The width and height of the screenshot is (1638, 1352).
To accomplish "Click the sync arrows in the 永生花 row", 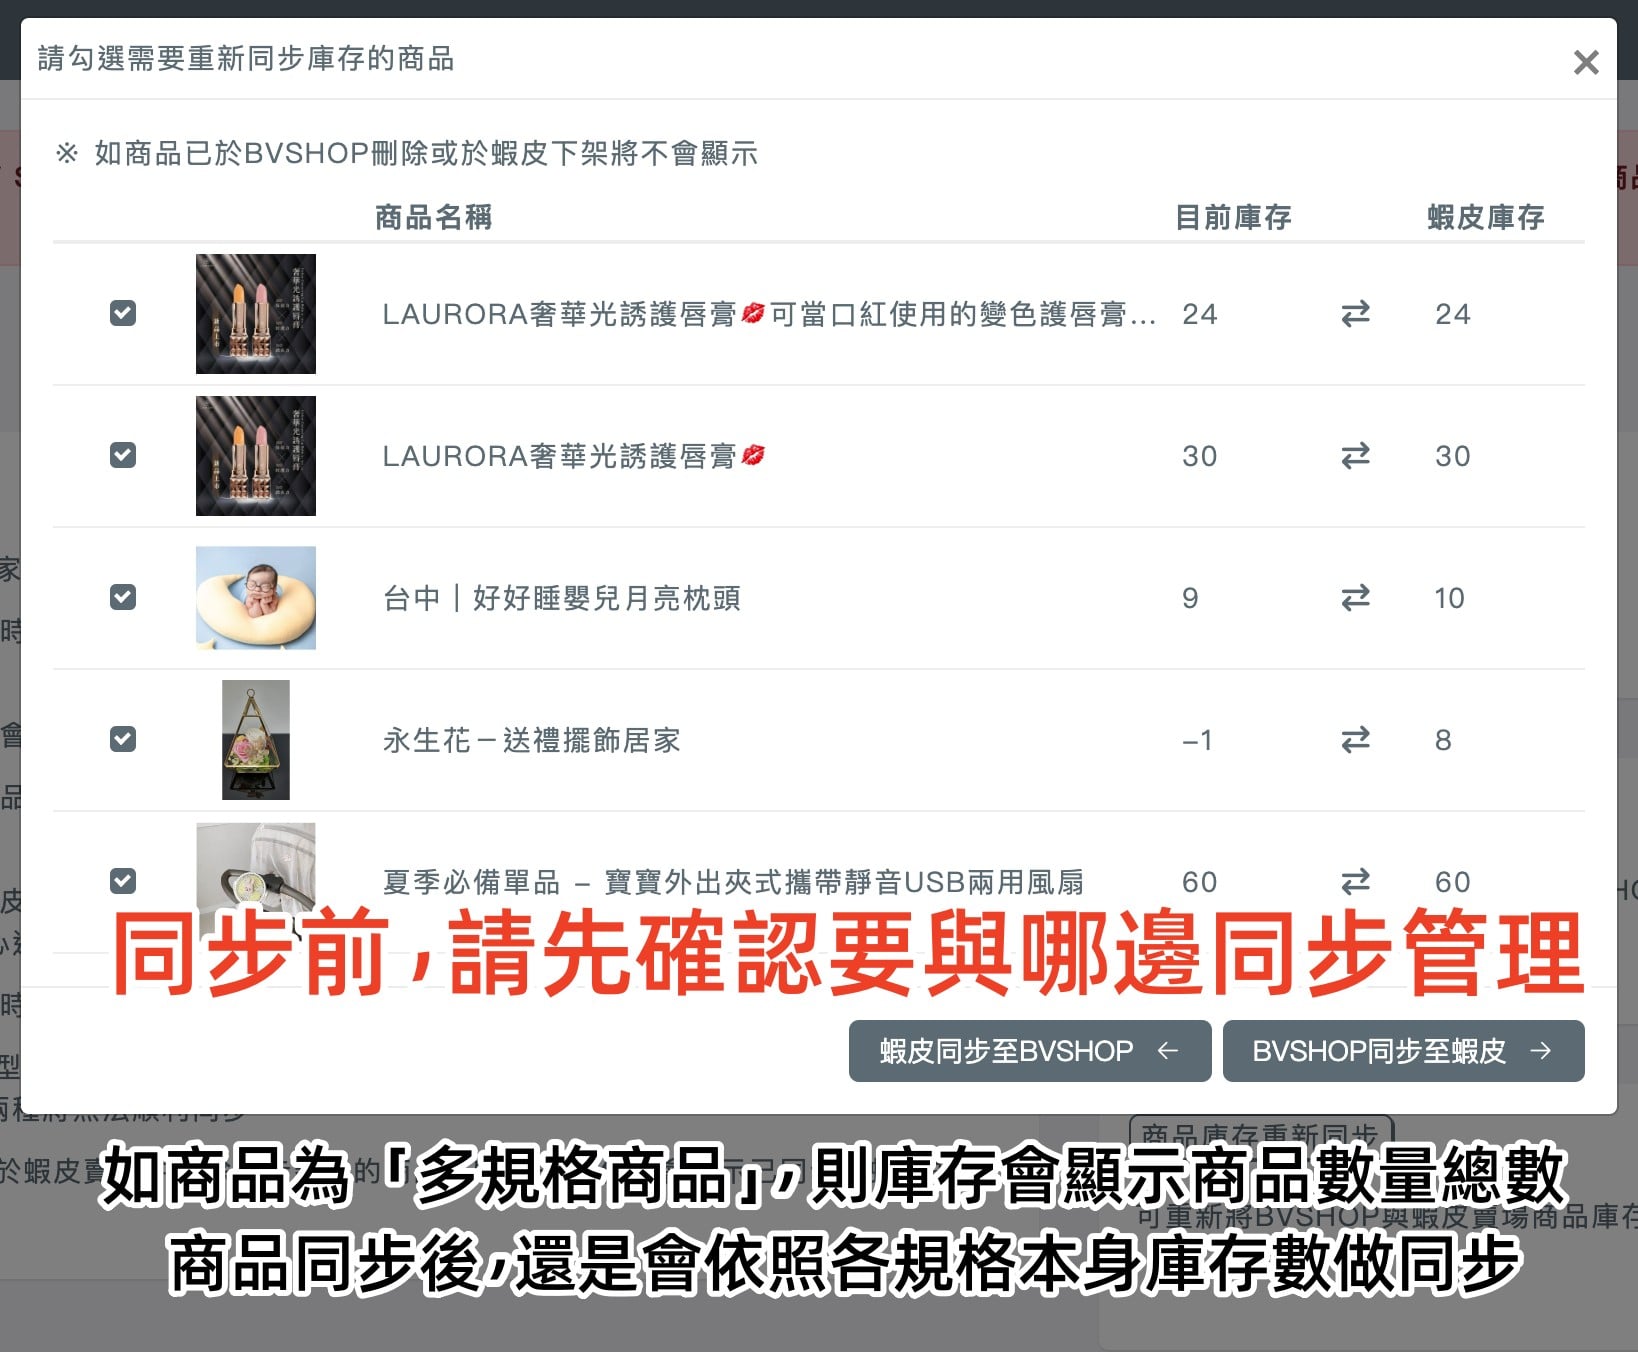I will (1355, 740).
